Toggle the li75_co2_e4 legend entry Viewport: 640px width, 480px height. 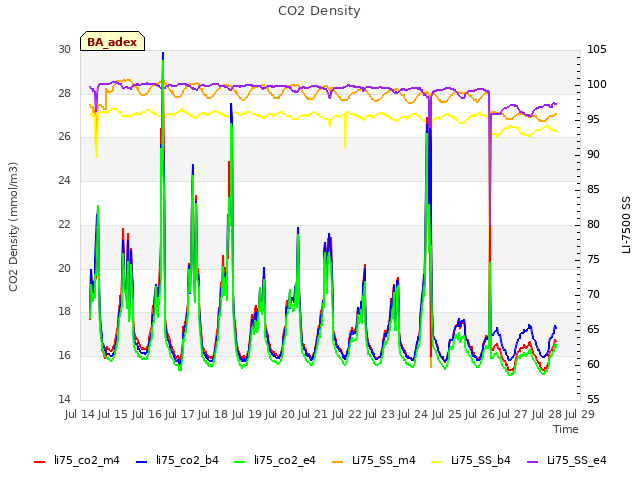point(275,460)
